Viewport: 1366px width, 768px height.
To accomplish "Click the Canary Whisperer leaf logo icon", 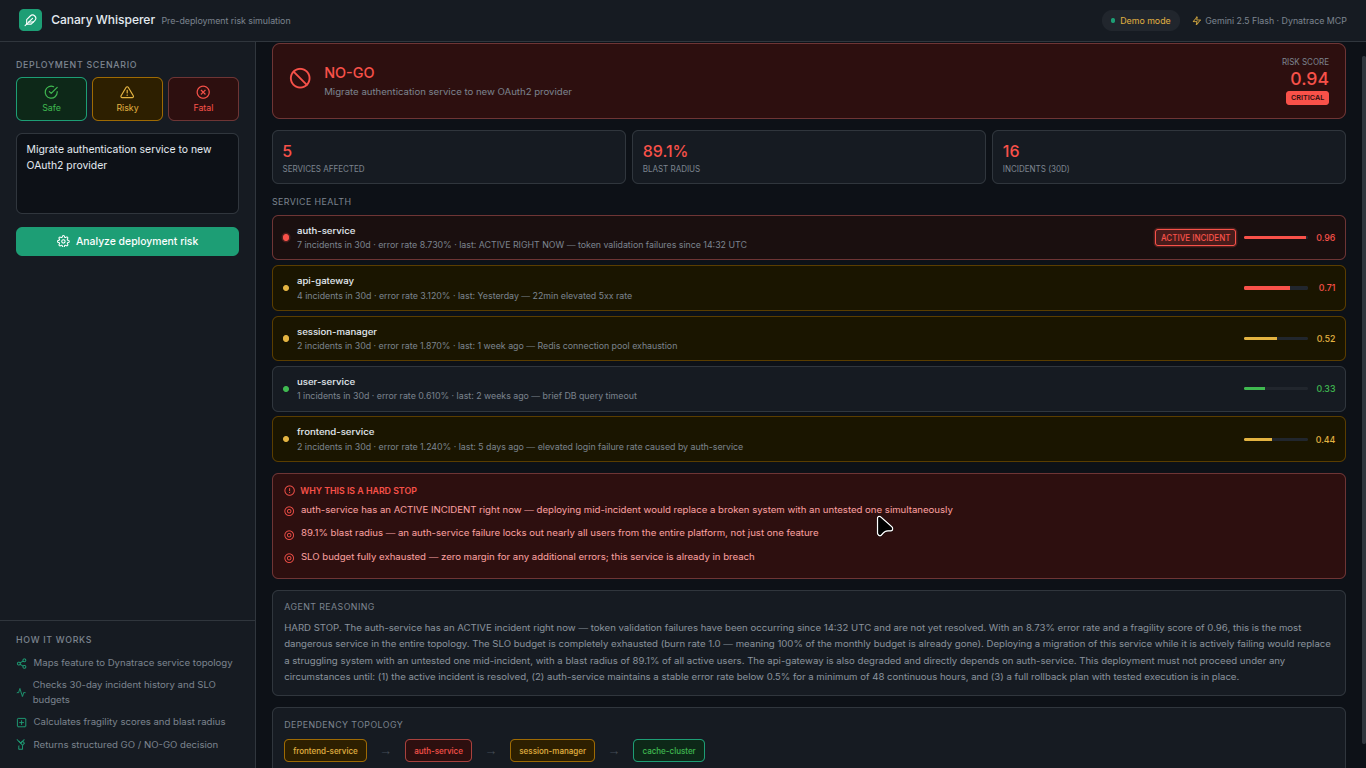I will point(30,20).
